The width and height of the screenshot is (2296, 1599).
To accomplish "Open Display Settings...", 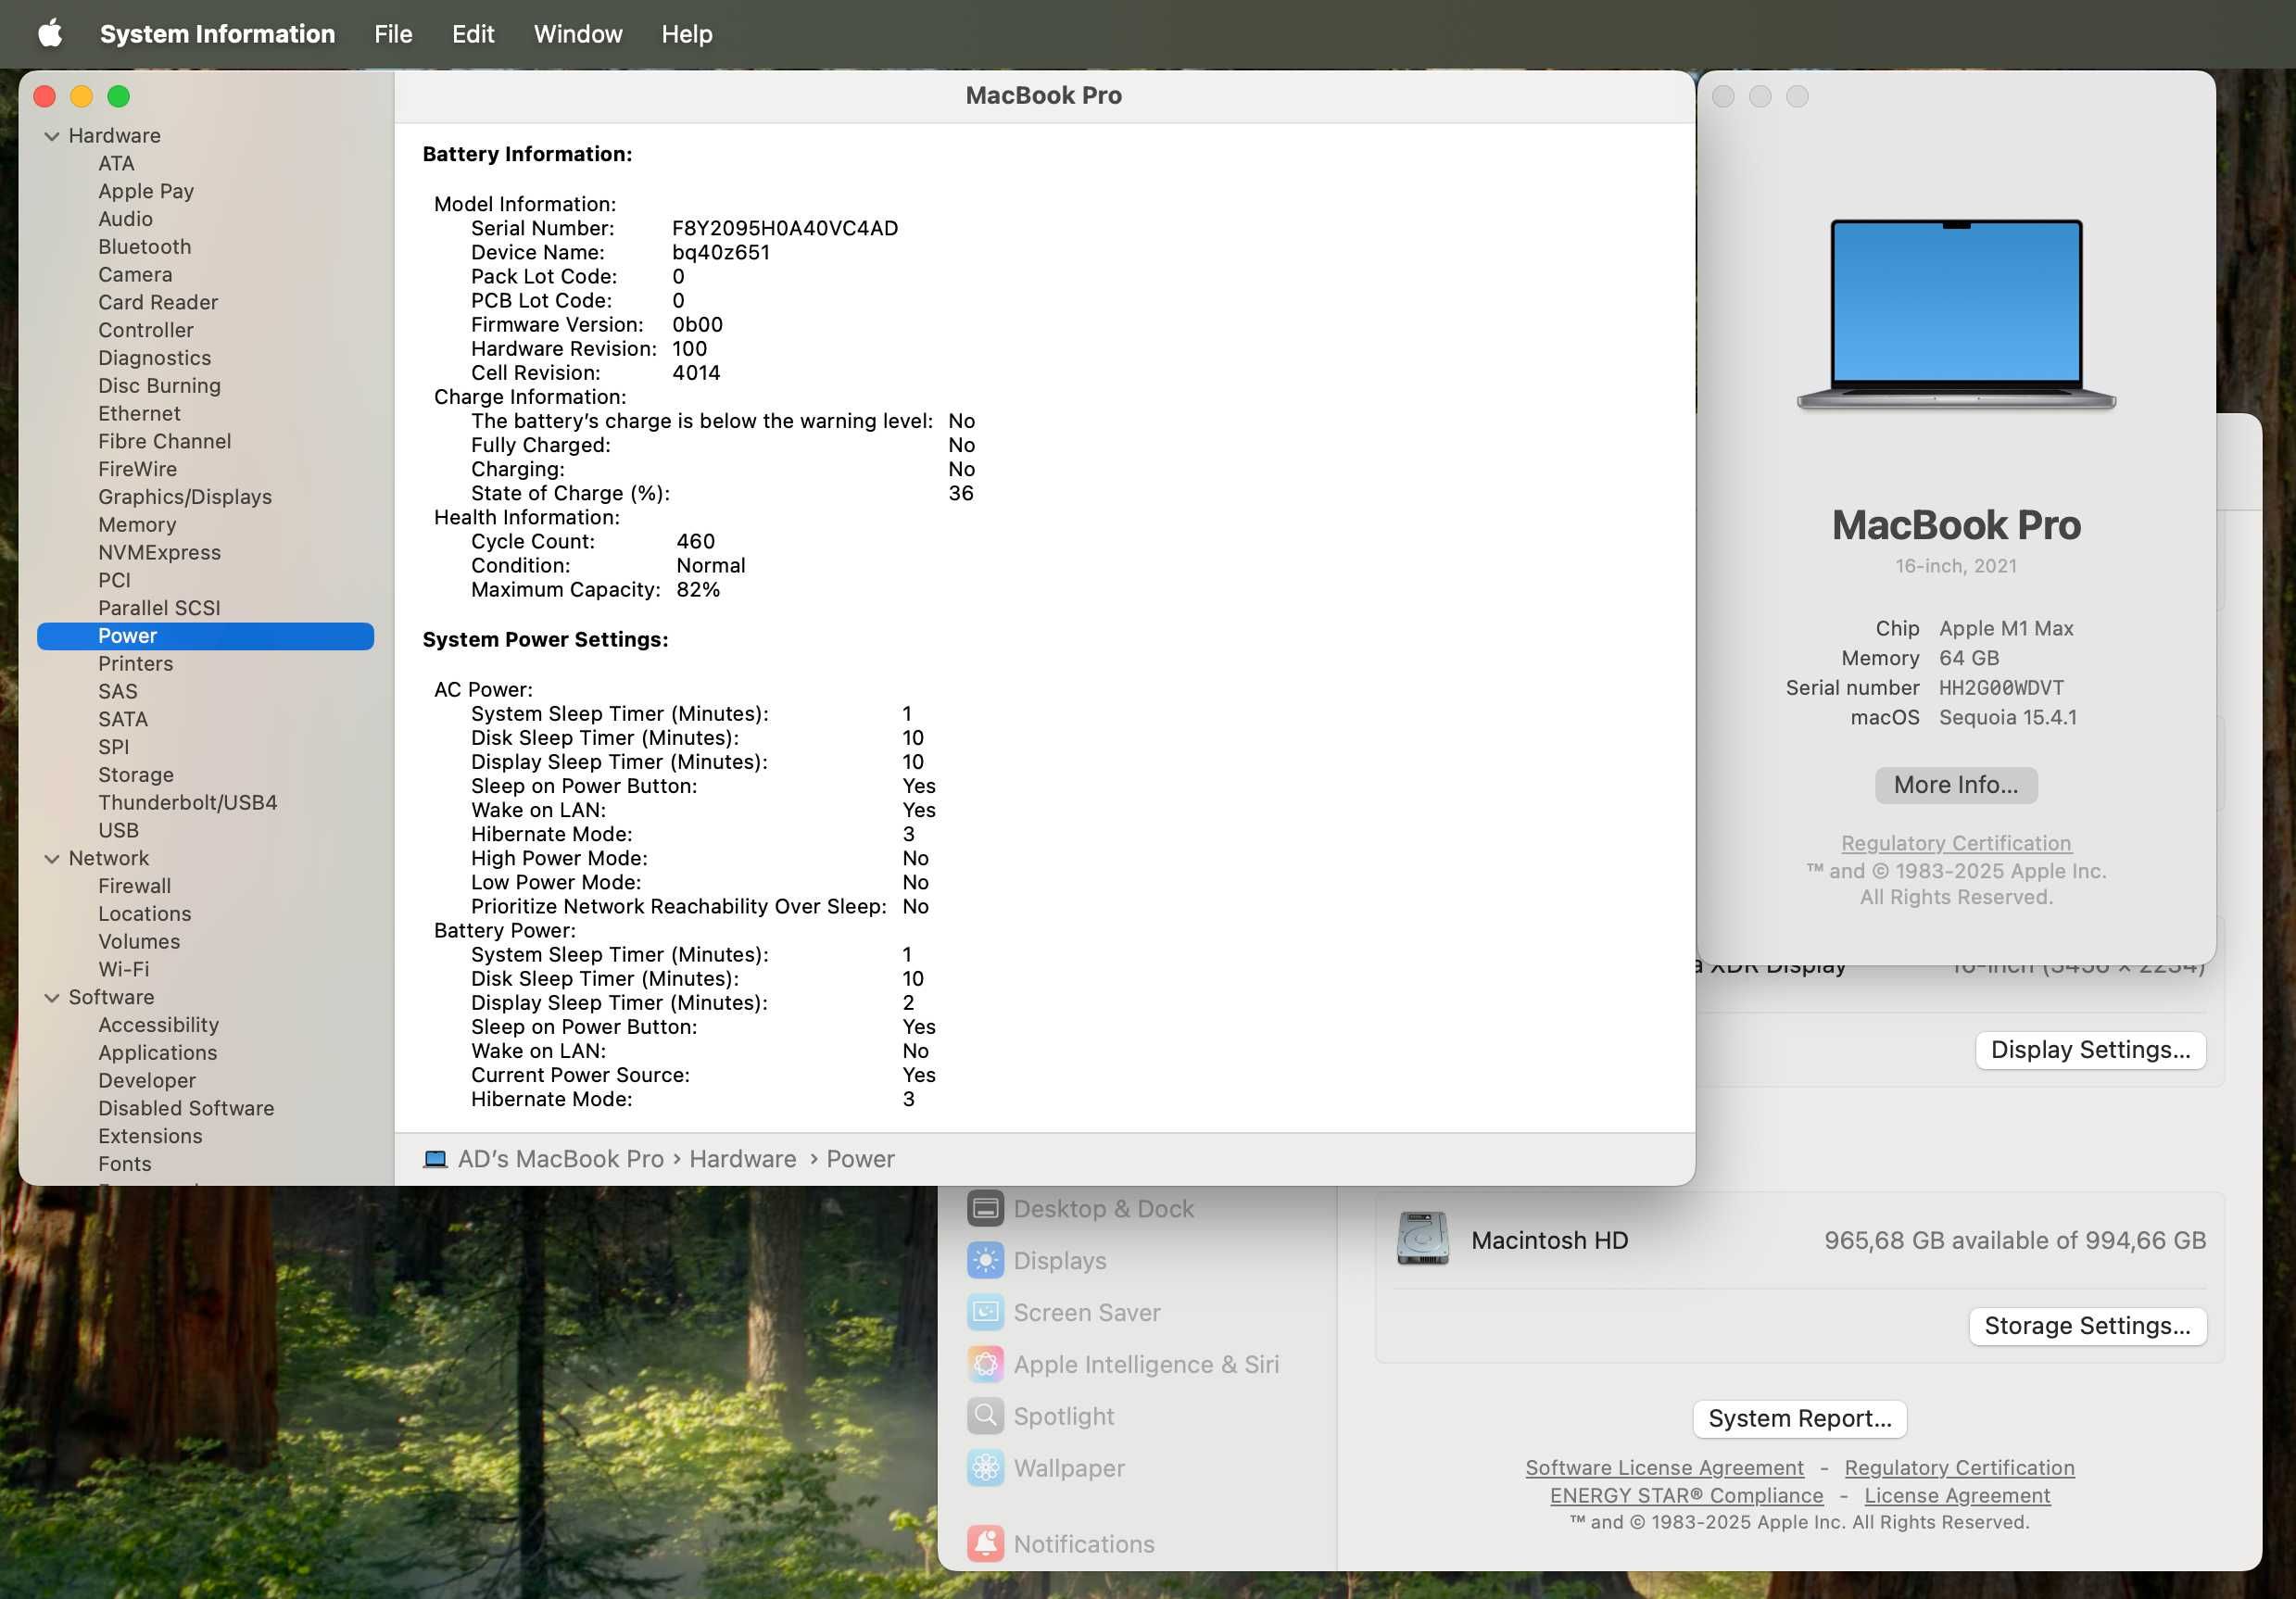I will pyautogui.click(x=2090, y=1050).
